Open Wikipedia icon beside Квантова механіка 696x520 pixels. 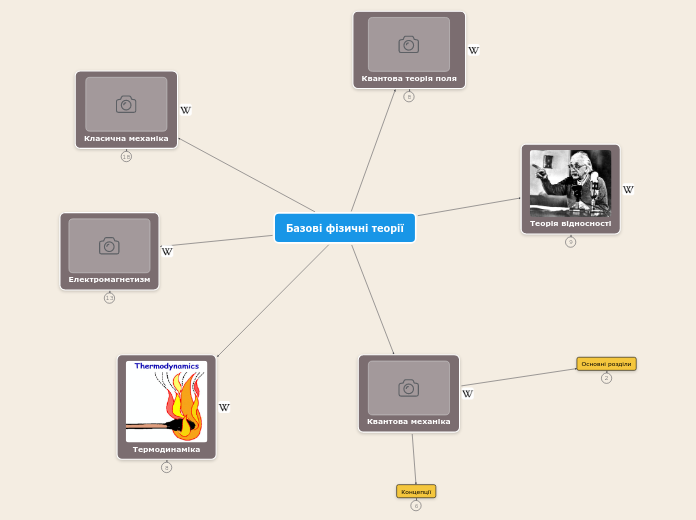(467, 394)
